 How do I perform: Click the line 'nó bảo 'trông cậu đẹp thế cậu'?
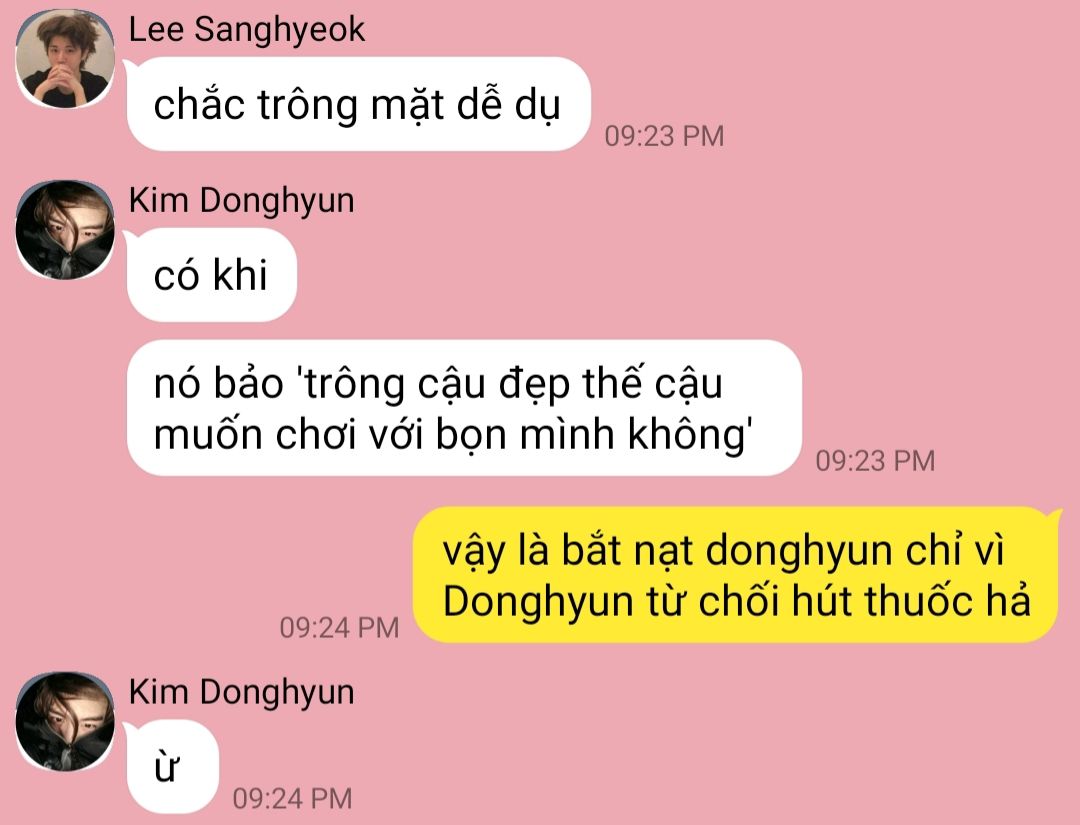click(438, 383)
